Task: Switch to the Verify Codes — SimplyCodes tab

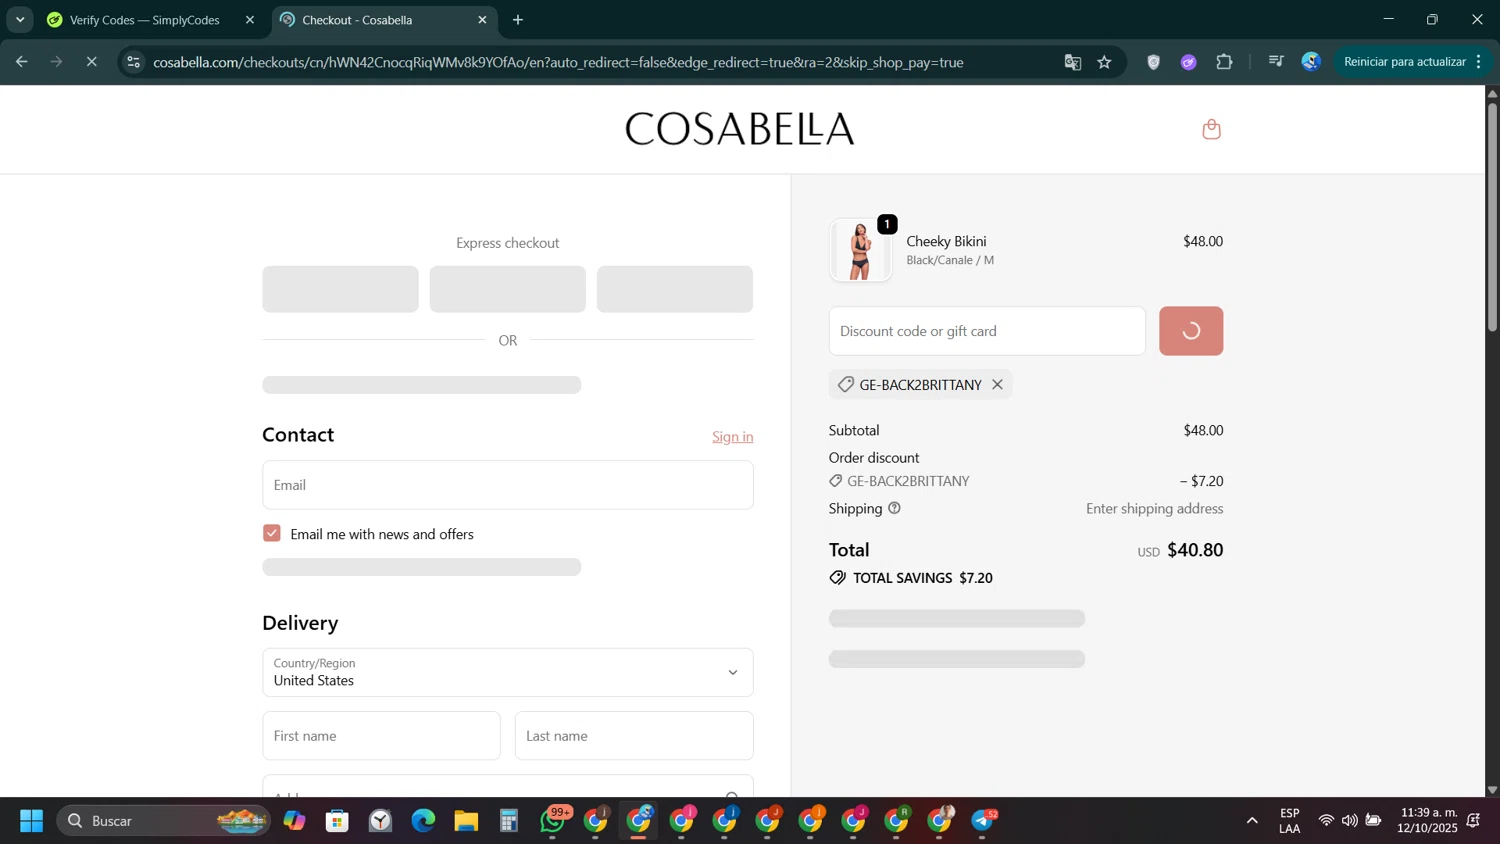Action: click(145, 20)
